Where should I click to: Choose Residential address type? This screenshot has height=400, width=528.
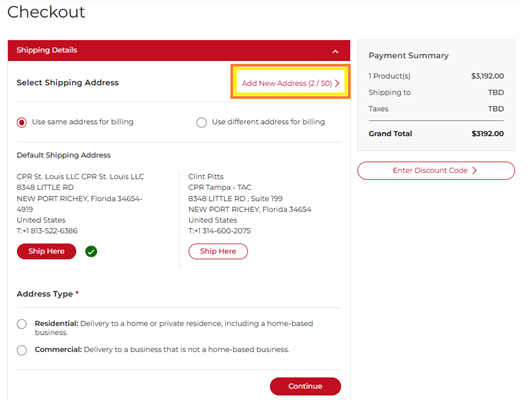point(22,324)
